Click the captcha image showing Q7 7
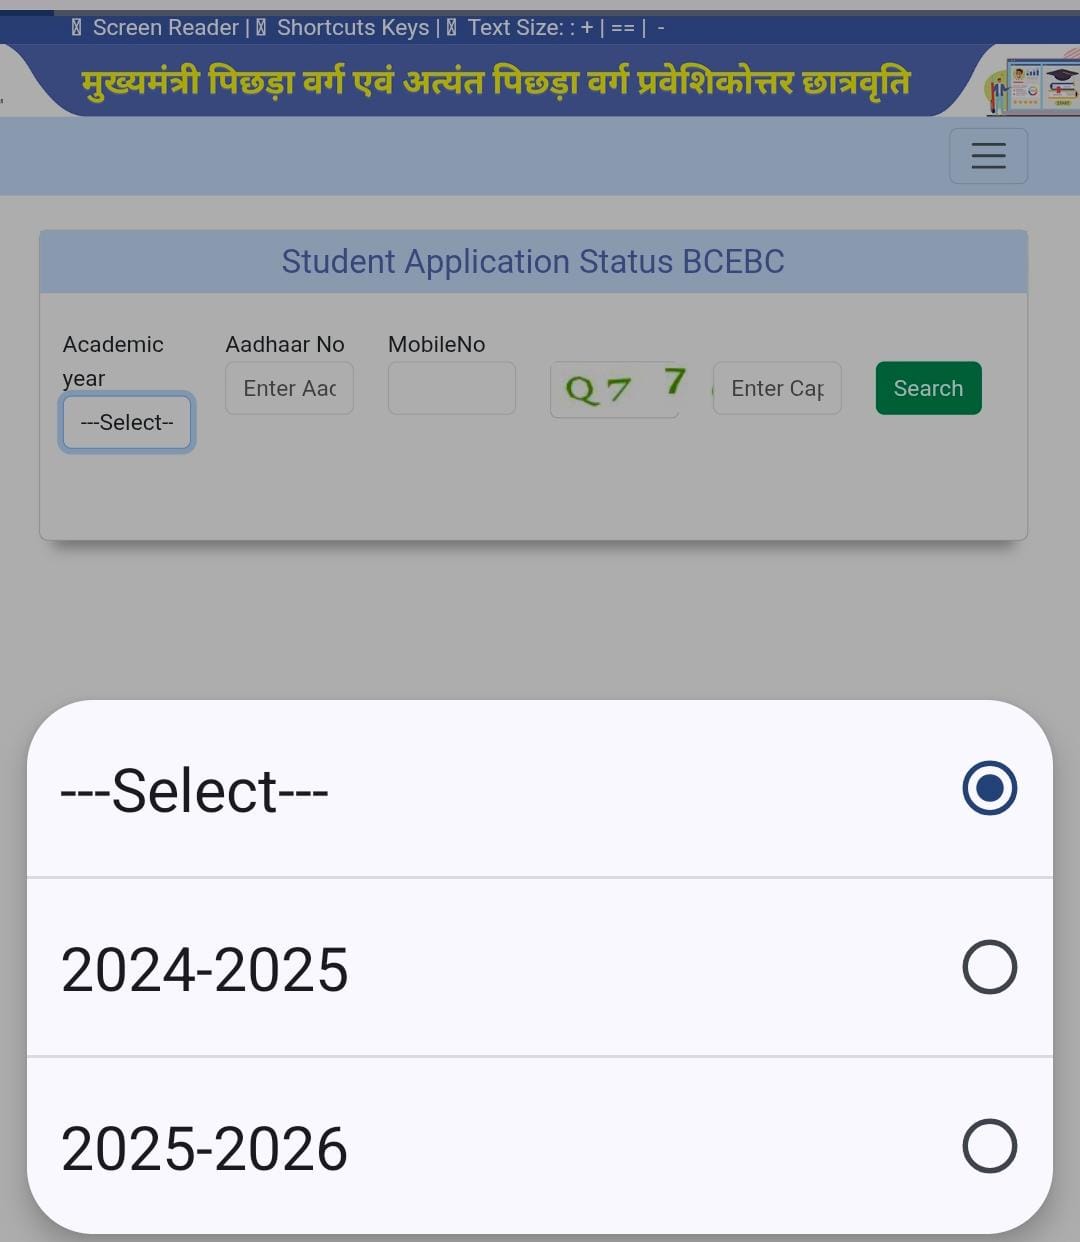The height and width of the screenshot is (1242, 1080). pos(615,388)
